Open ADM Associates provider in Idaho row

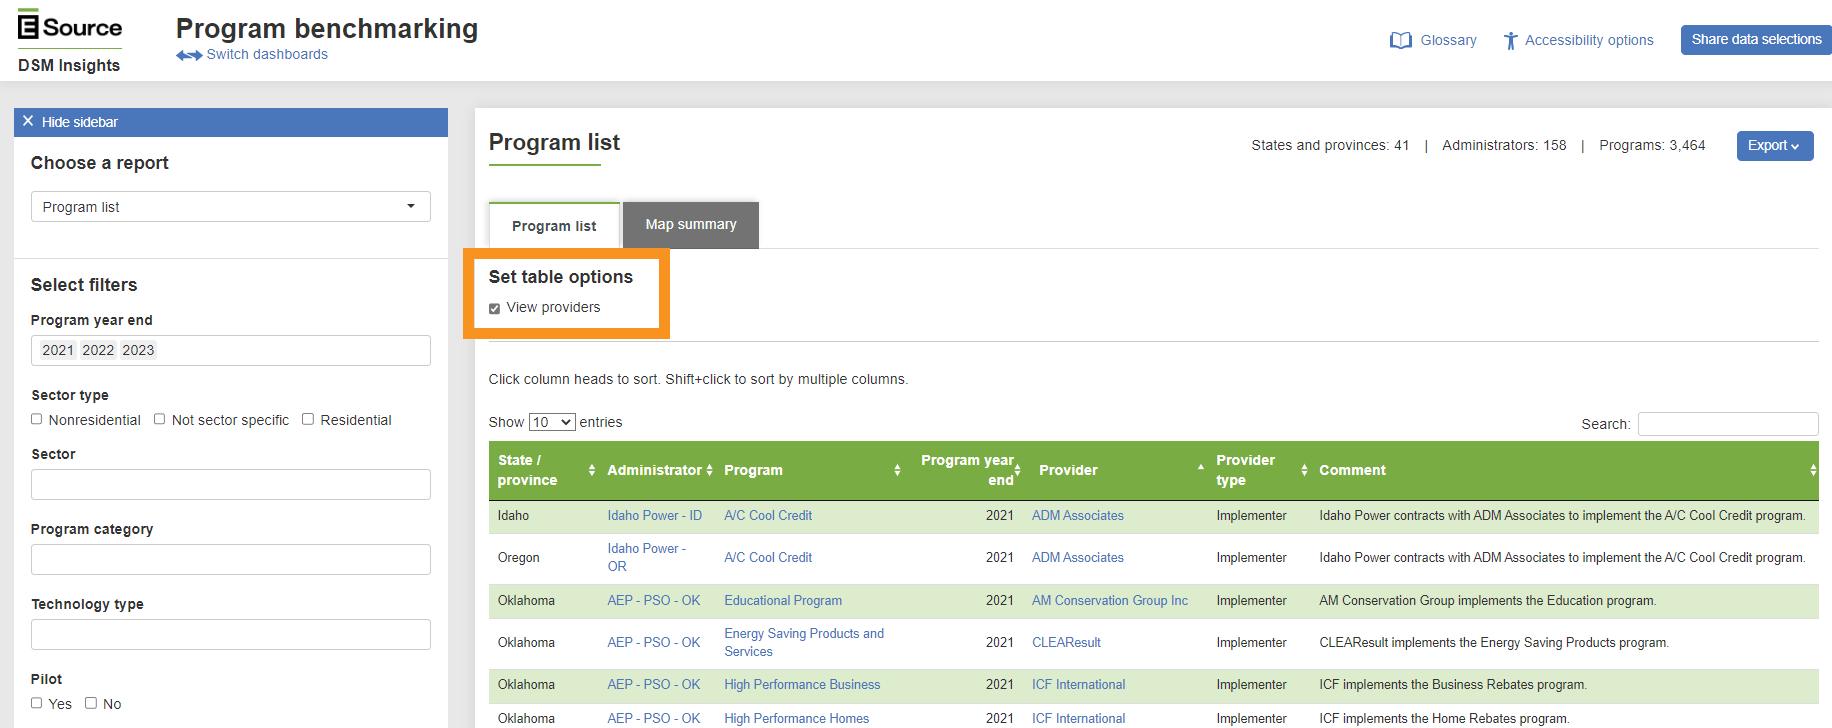point(1078,516)
